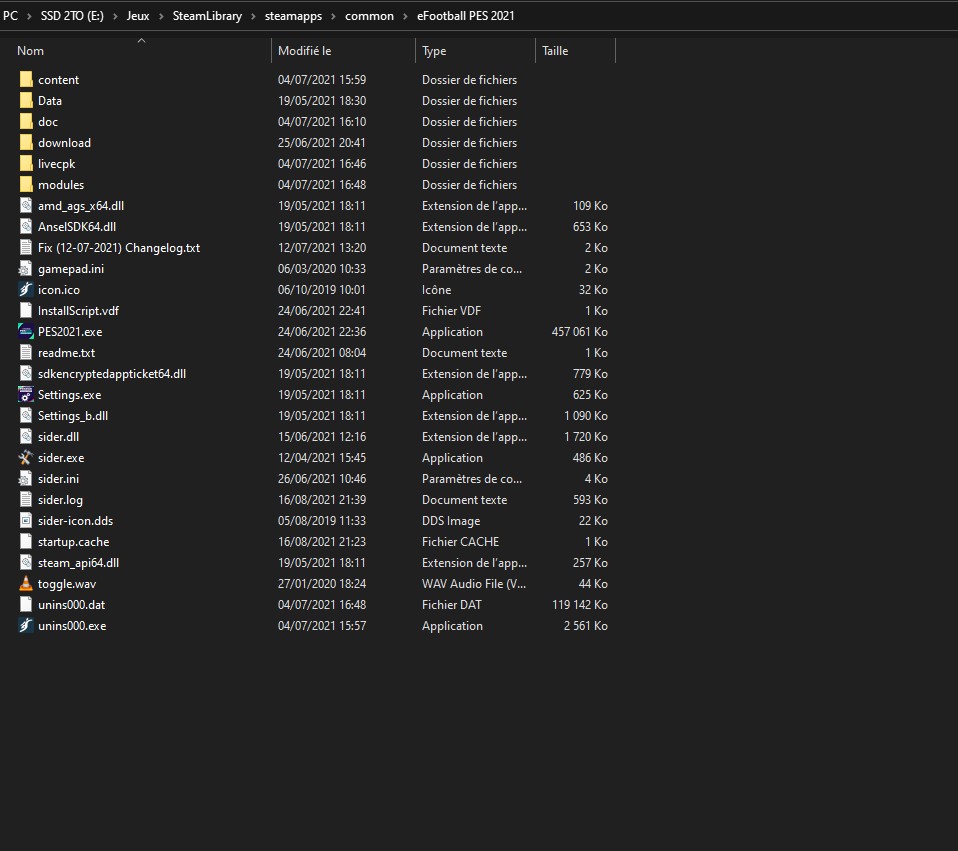Select the folder name livecpk
Viewport: 958px width, 851px height.
pos(57,164)
